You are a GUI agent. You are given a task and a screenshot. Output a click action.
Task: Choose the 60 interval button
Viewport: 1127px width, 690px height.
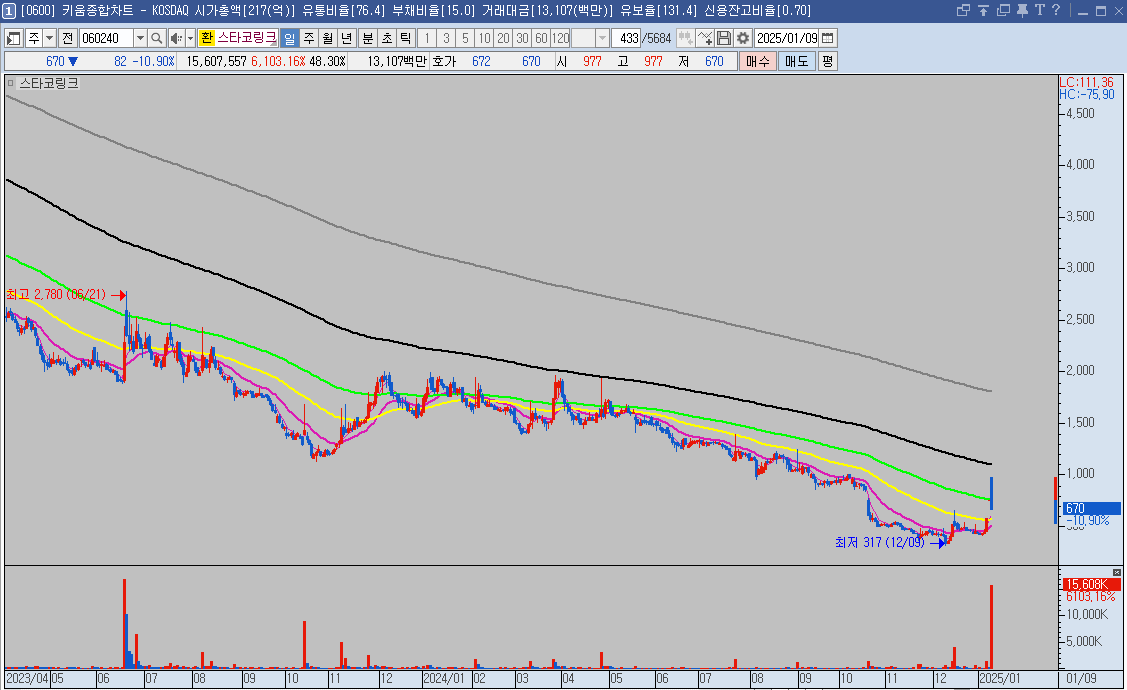coord(541,38)
